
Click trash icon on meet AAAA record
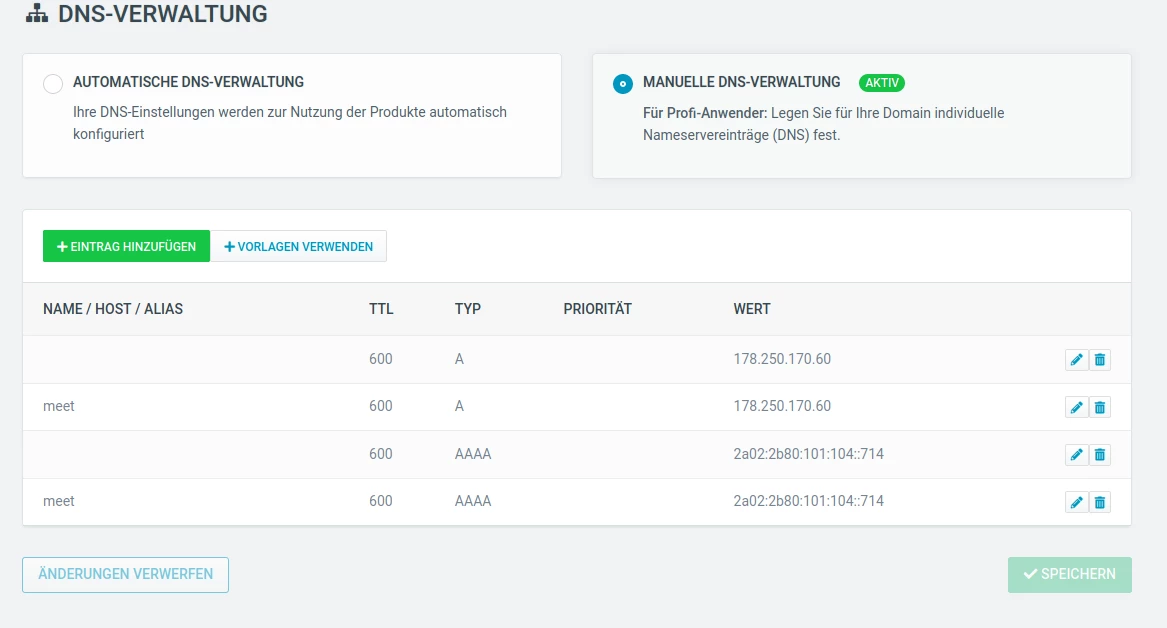coord(1100,502)
